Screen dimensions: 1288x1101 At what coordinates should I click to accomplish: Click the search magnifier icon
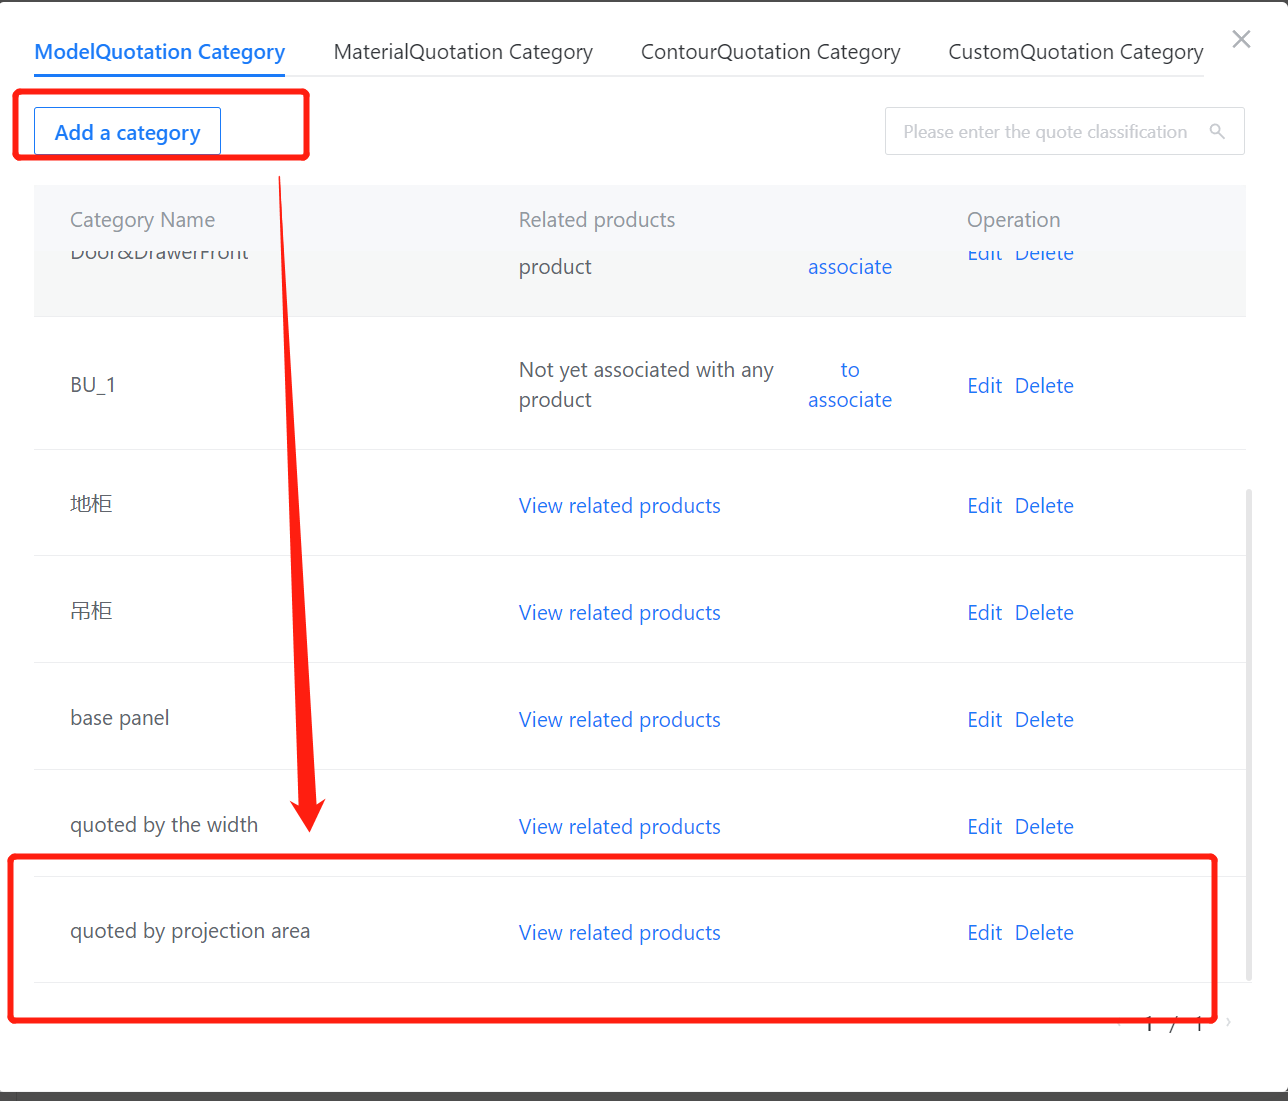tap(1217, 131)
